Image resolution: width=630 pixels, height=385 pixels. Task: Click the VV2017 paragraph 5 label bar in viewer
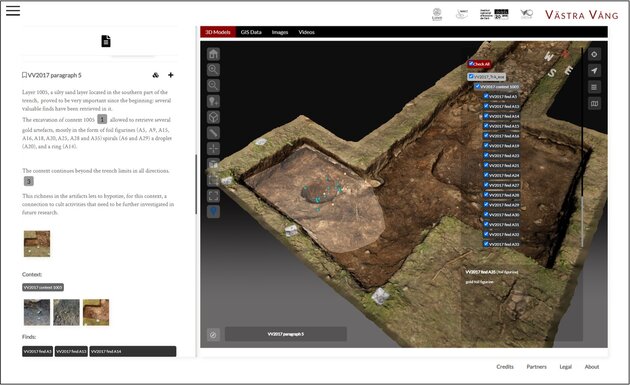click(x=286, y=334)
